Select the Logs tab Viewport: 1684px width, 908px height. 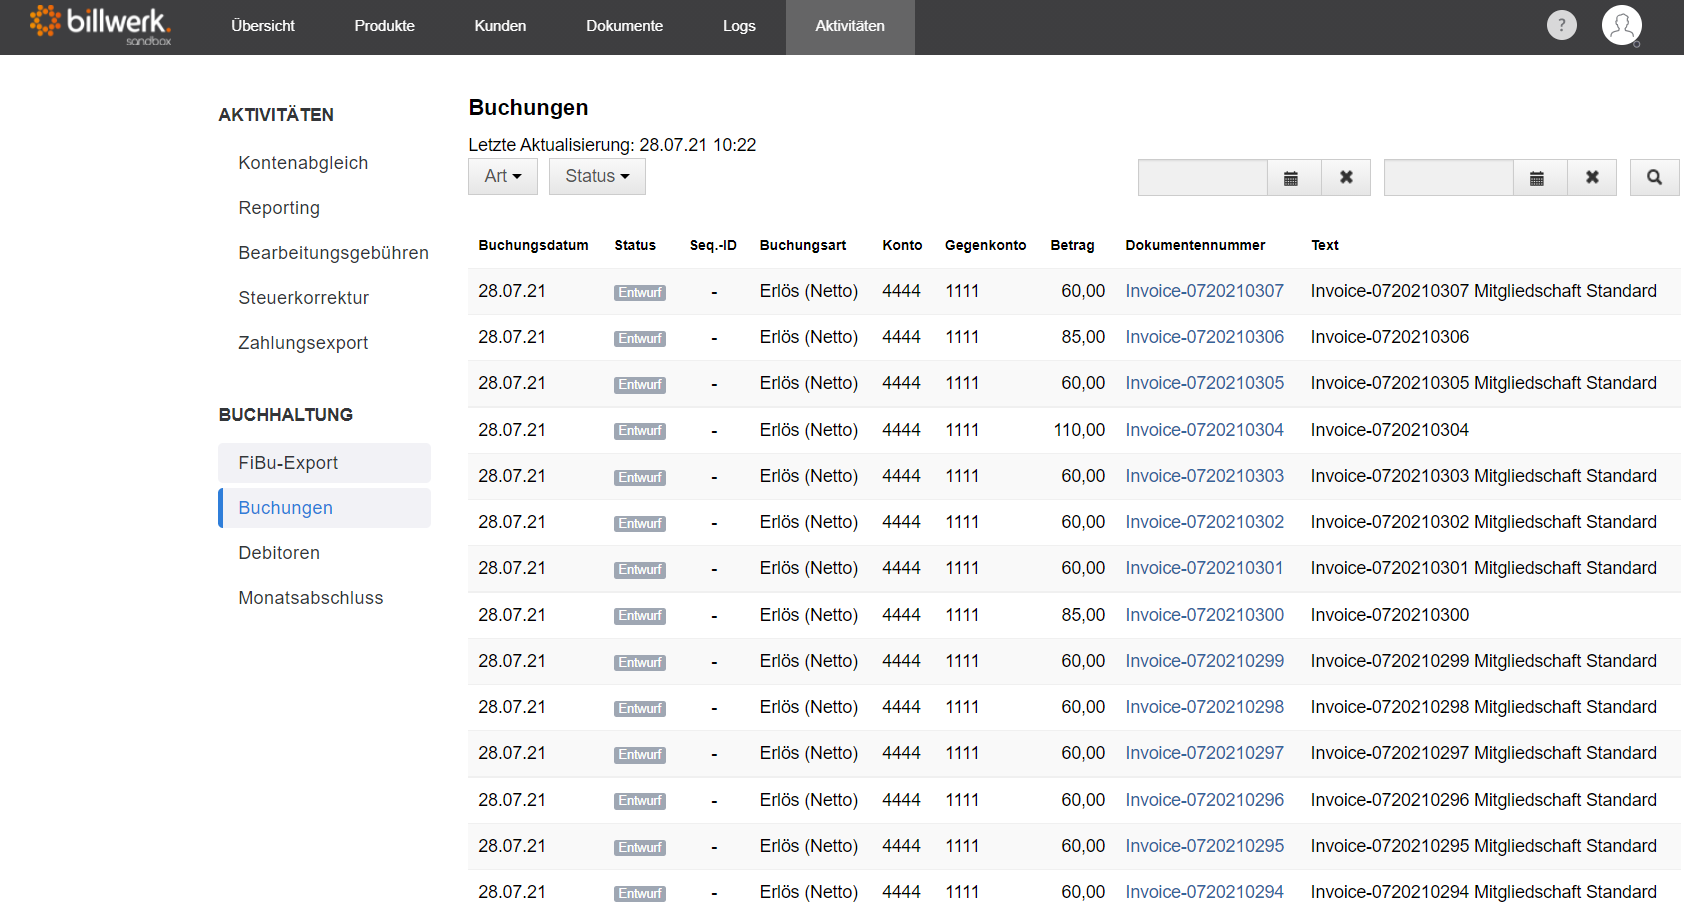[739, 26]
